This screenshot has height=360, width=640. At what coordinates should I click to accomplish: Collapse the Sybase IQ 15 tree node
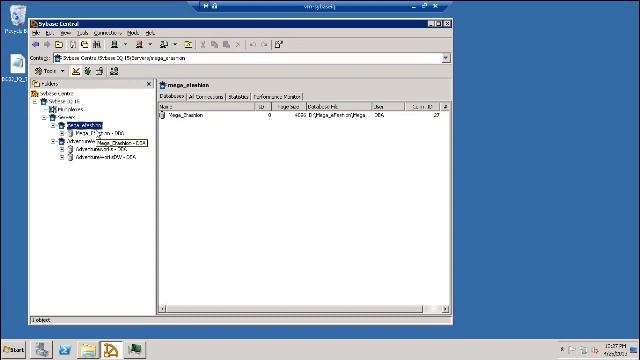(35, 101)
